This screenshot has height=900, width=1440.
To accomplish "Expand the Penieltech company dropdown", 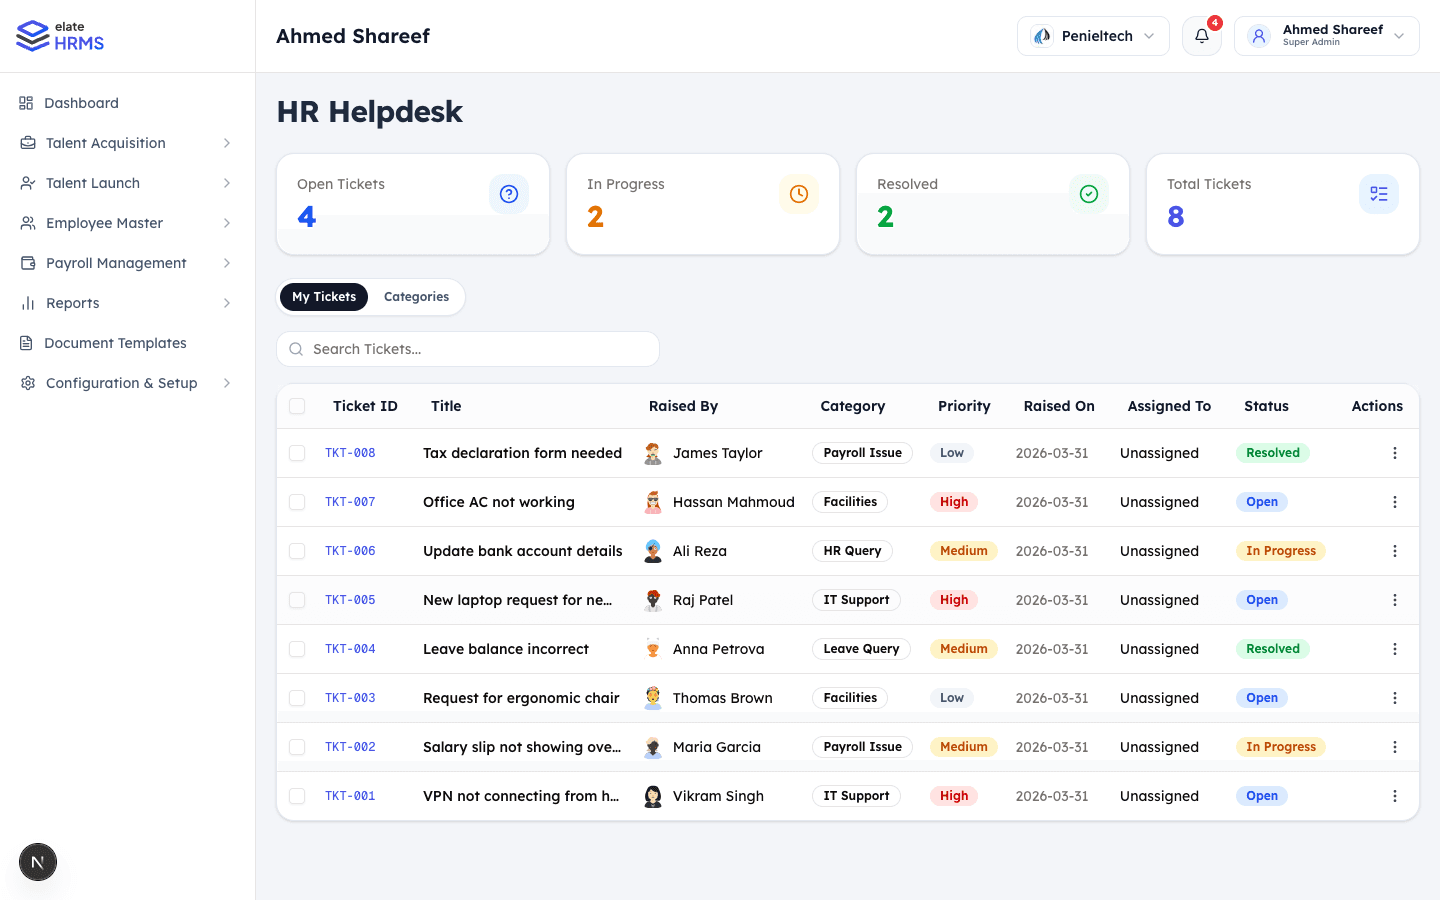I will [x=1093, y=35].
